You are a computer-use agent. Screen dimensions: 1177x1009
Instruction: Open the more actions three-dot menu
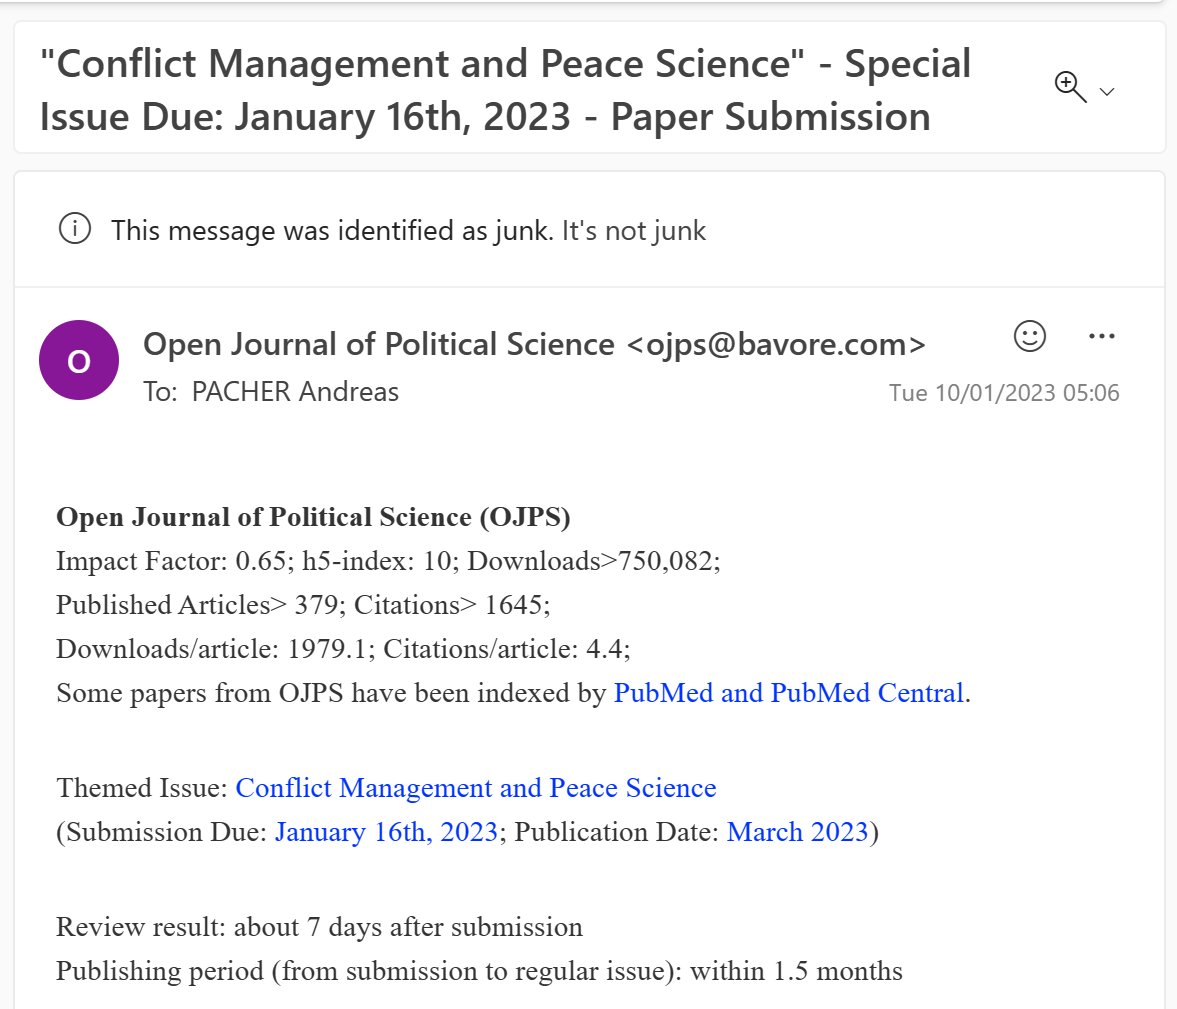tap(1101, 336)
